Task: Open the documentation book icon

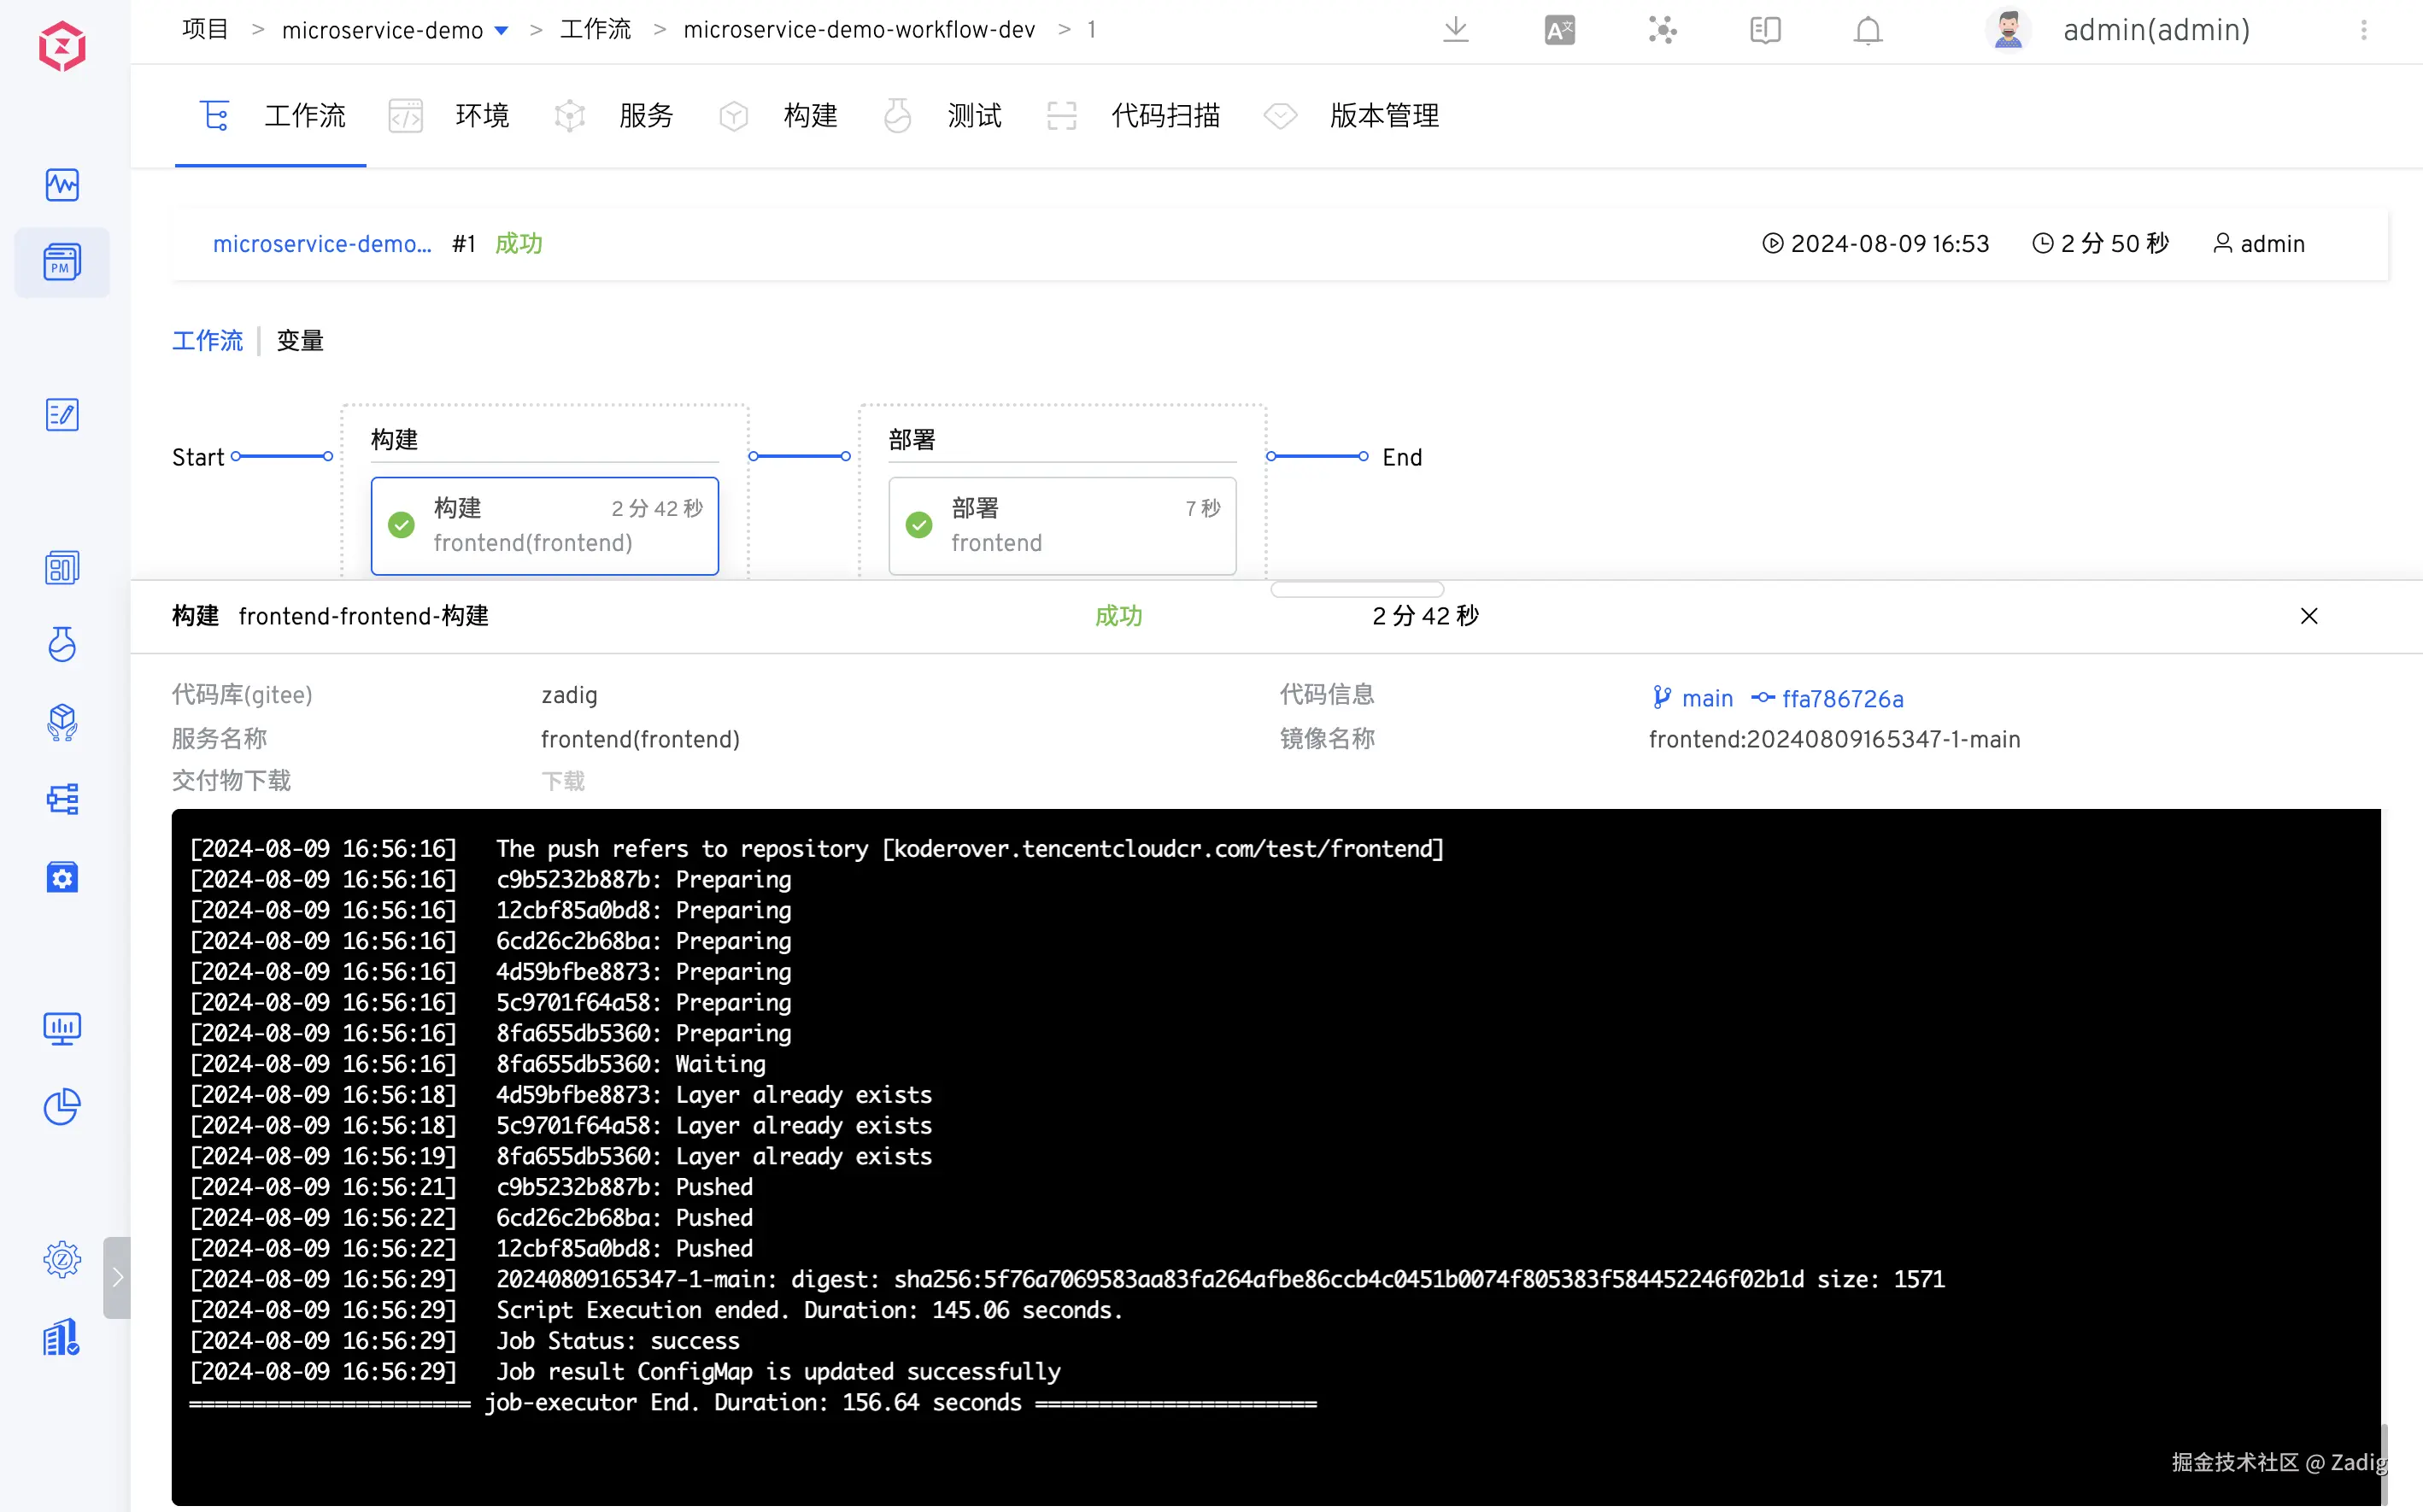Action: tap(1765, 30)
